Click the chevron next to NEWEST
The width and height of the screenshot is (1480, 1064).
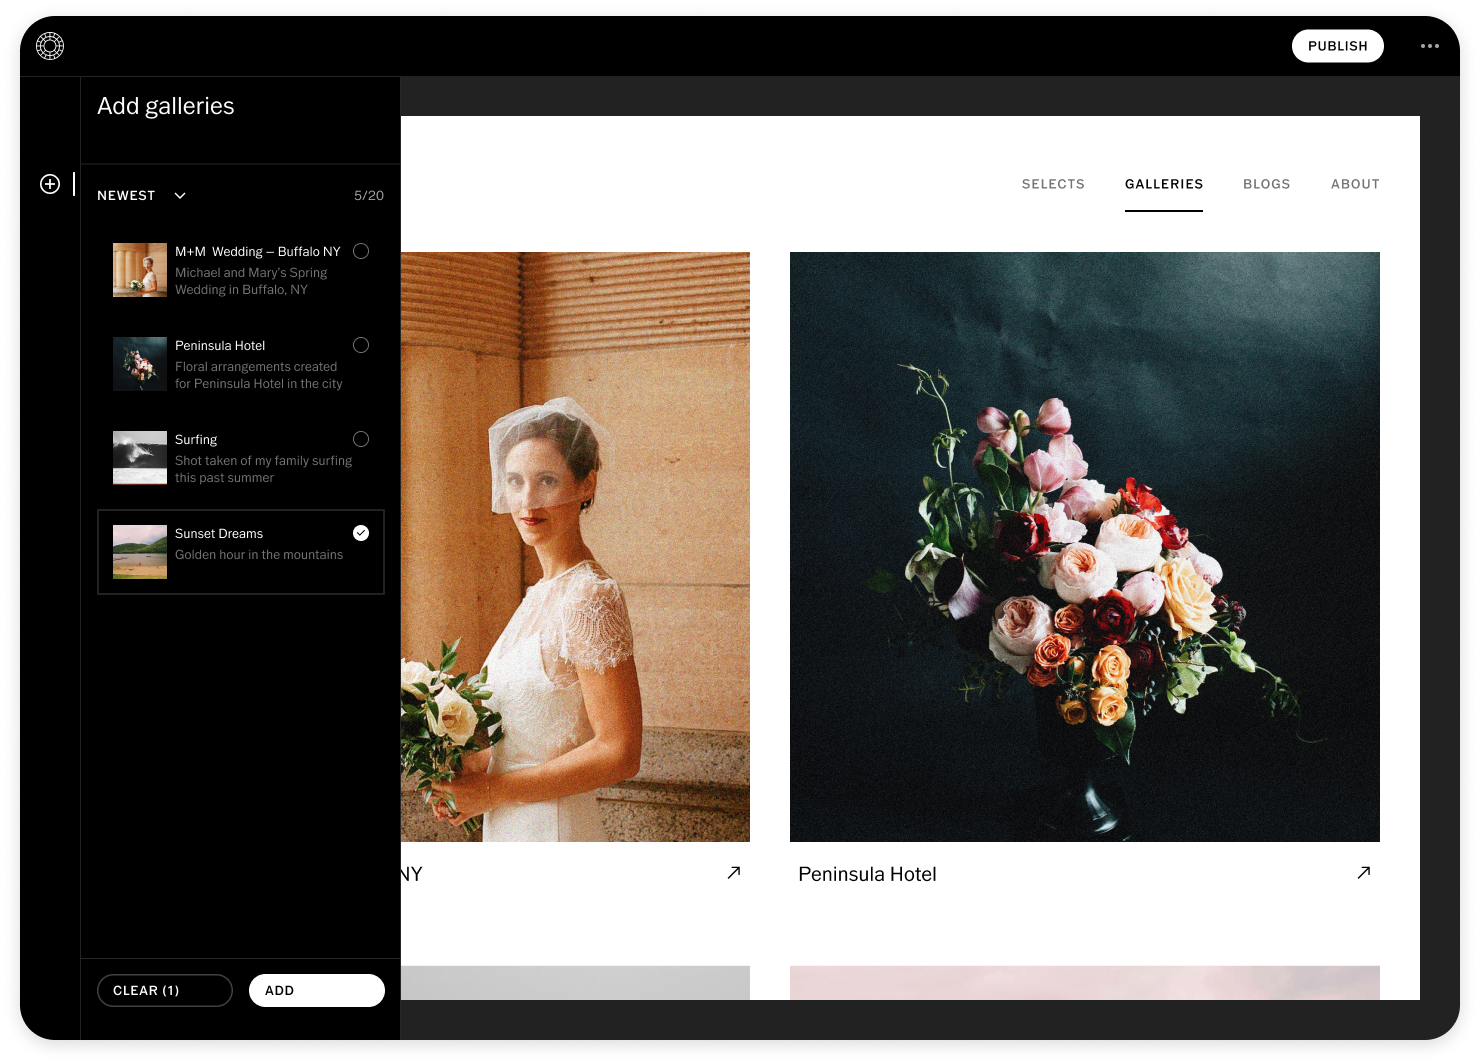click(x=180, y=196)
